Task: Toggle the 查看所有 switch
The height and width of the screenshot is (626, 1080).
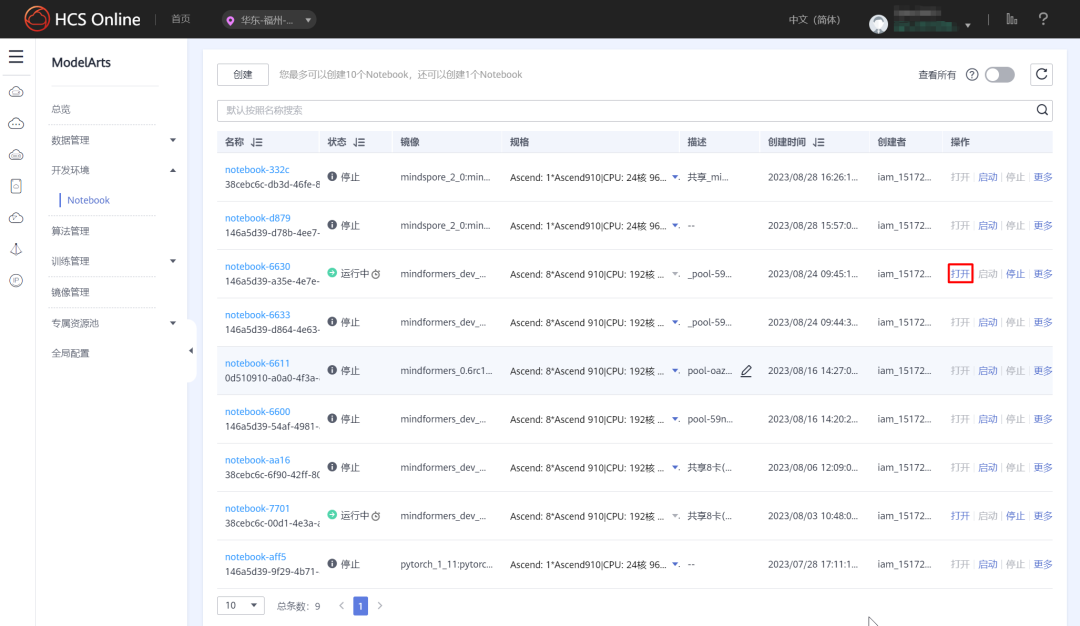Action: click(x=999, y=74)
